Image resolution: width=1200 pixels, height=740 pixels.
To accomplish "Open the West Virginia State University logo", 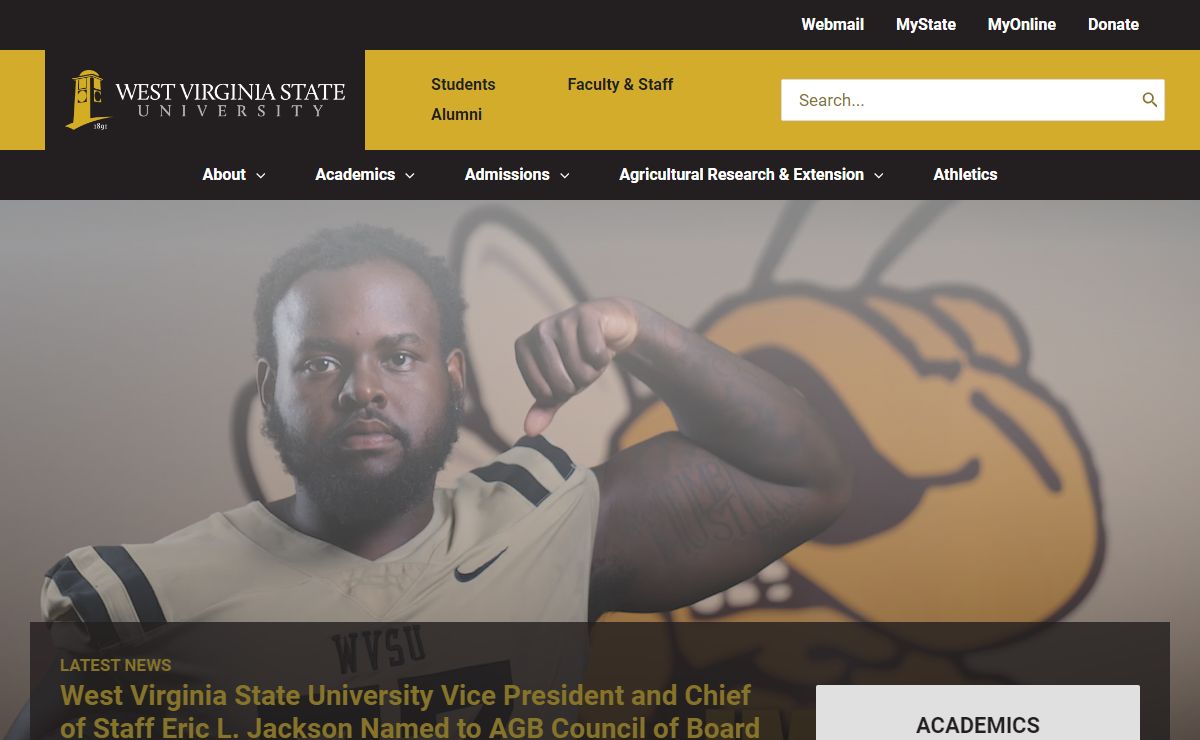I will (x=205, y=100).
